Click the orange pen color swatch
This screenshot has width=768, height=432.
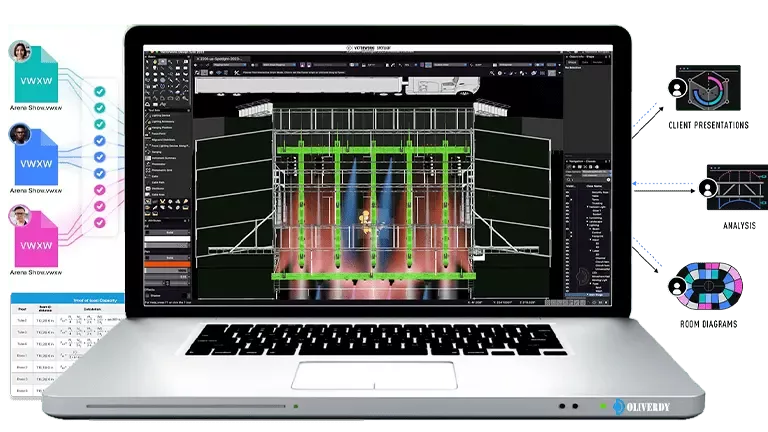[x=168, y=264]
